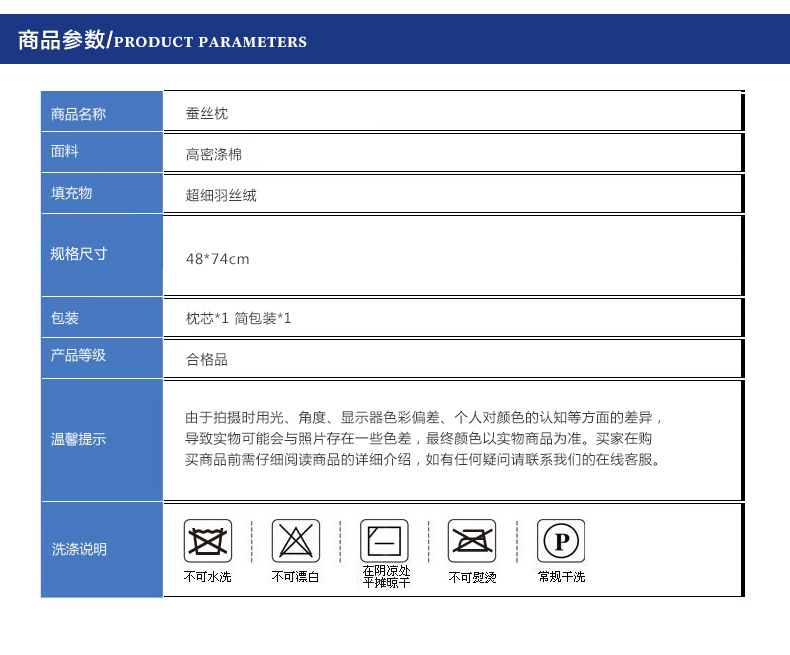Select the 商品名称 row label
Screen dimensions: 790x655
pos(79,114)
